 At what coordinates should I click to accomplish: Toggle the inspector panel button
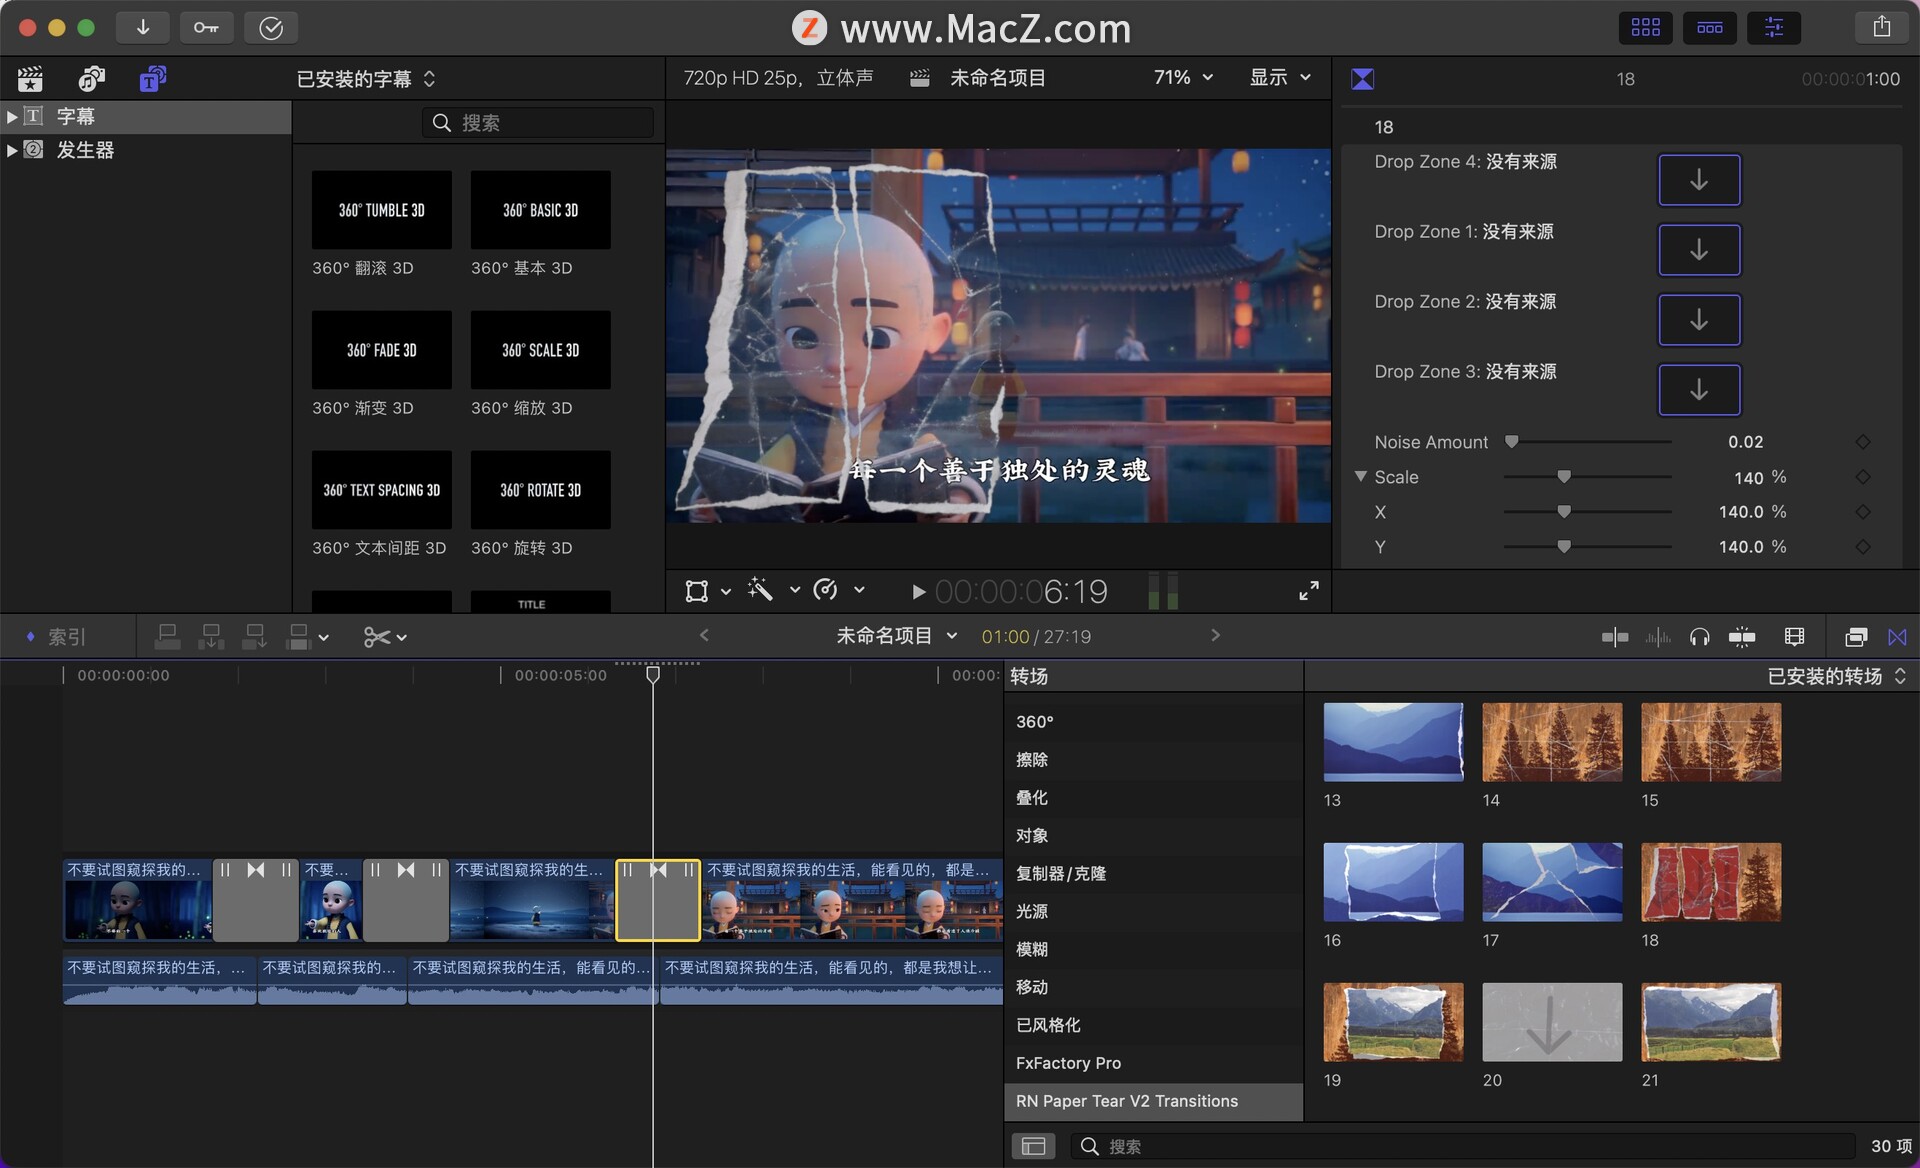1773,27
